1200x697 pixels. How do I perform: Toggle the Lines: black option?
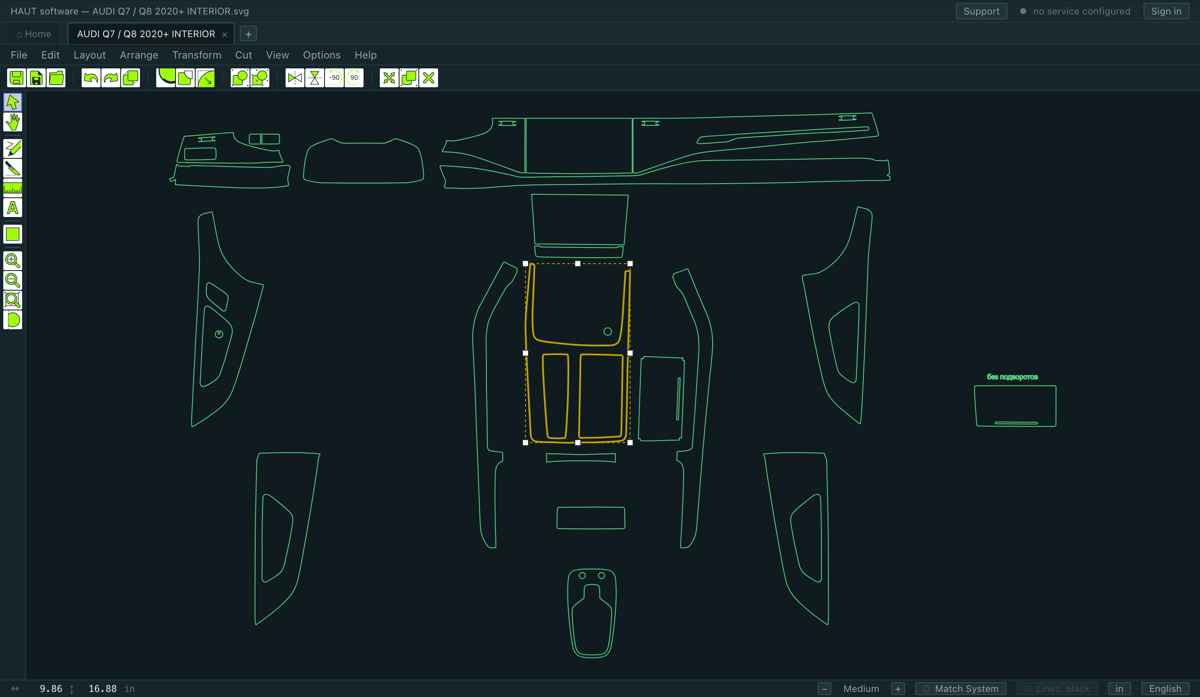(x=1056, y=688)
